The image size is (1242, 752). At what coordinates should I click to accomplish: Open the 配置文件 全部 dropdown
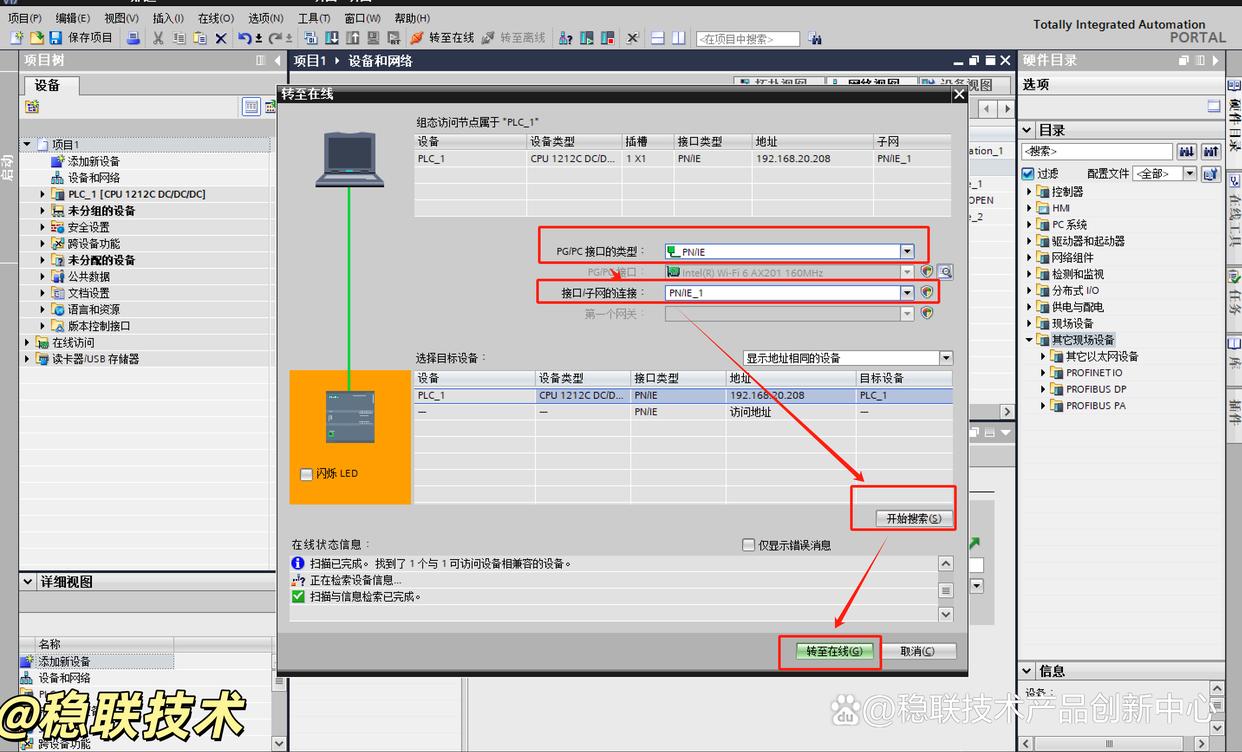1189,174
